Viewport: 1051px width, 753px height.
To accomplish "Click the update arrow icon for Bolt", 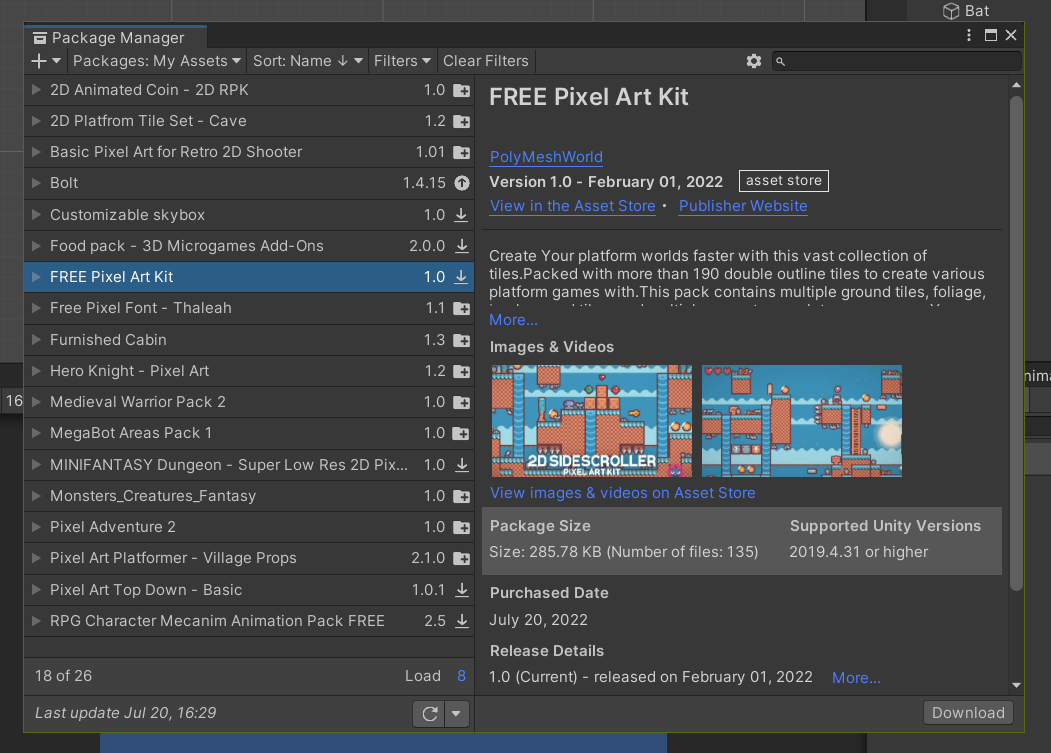I will coord(462,183).
